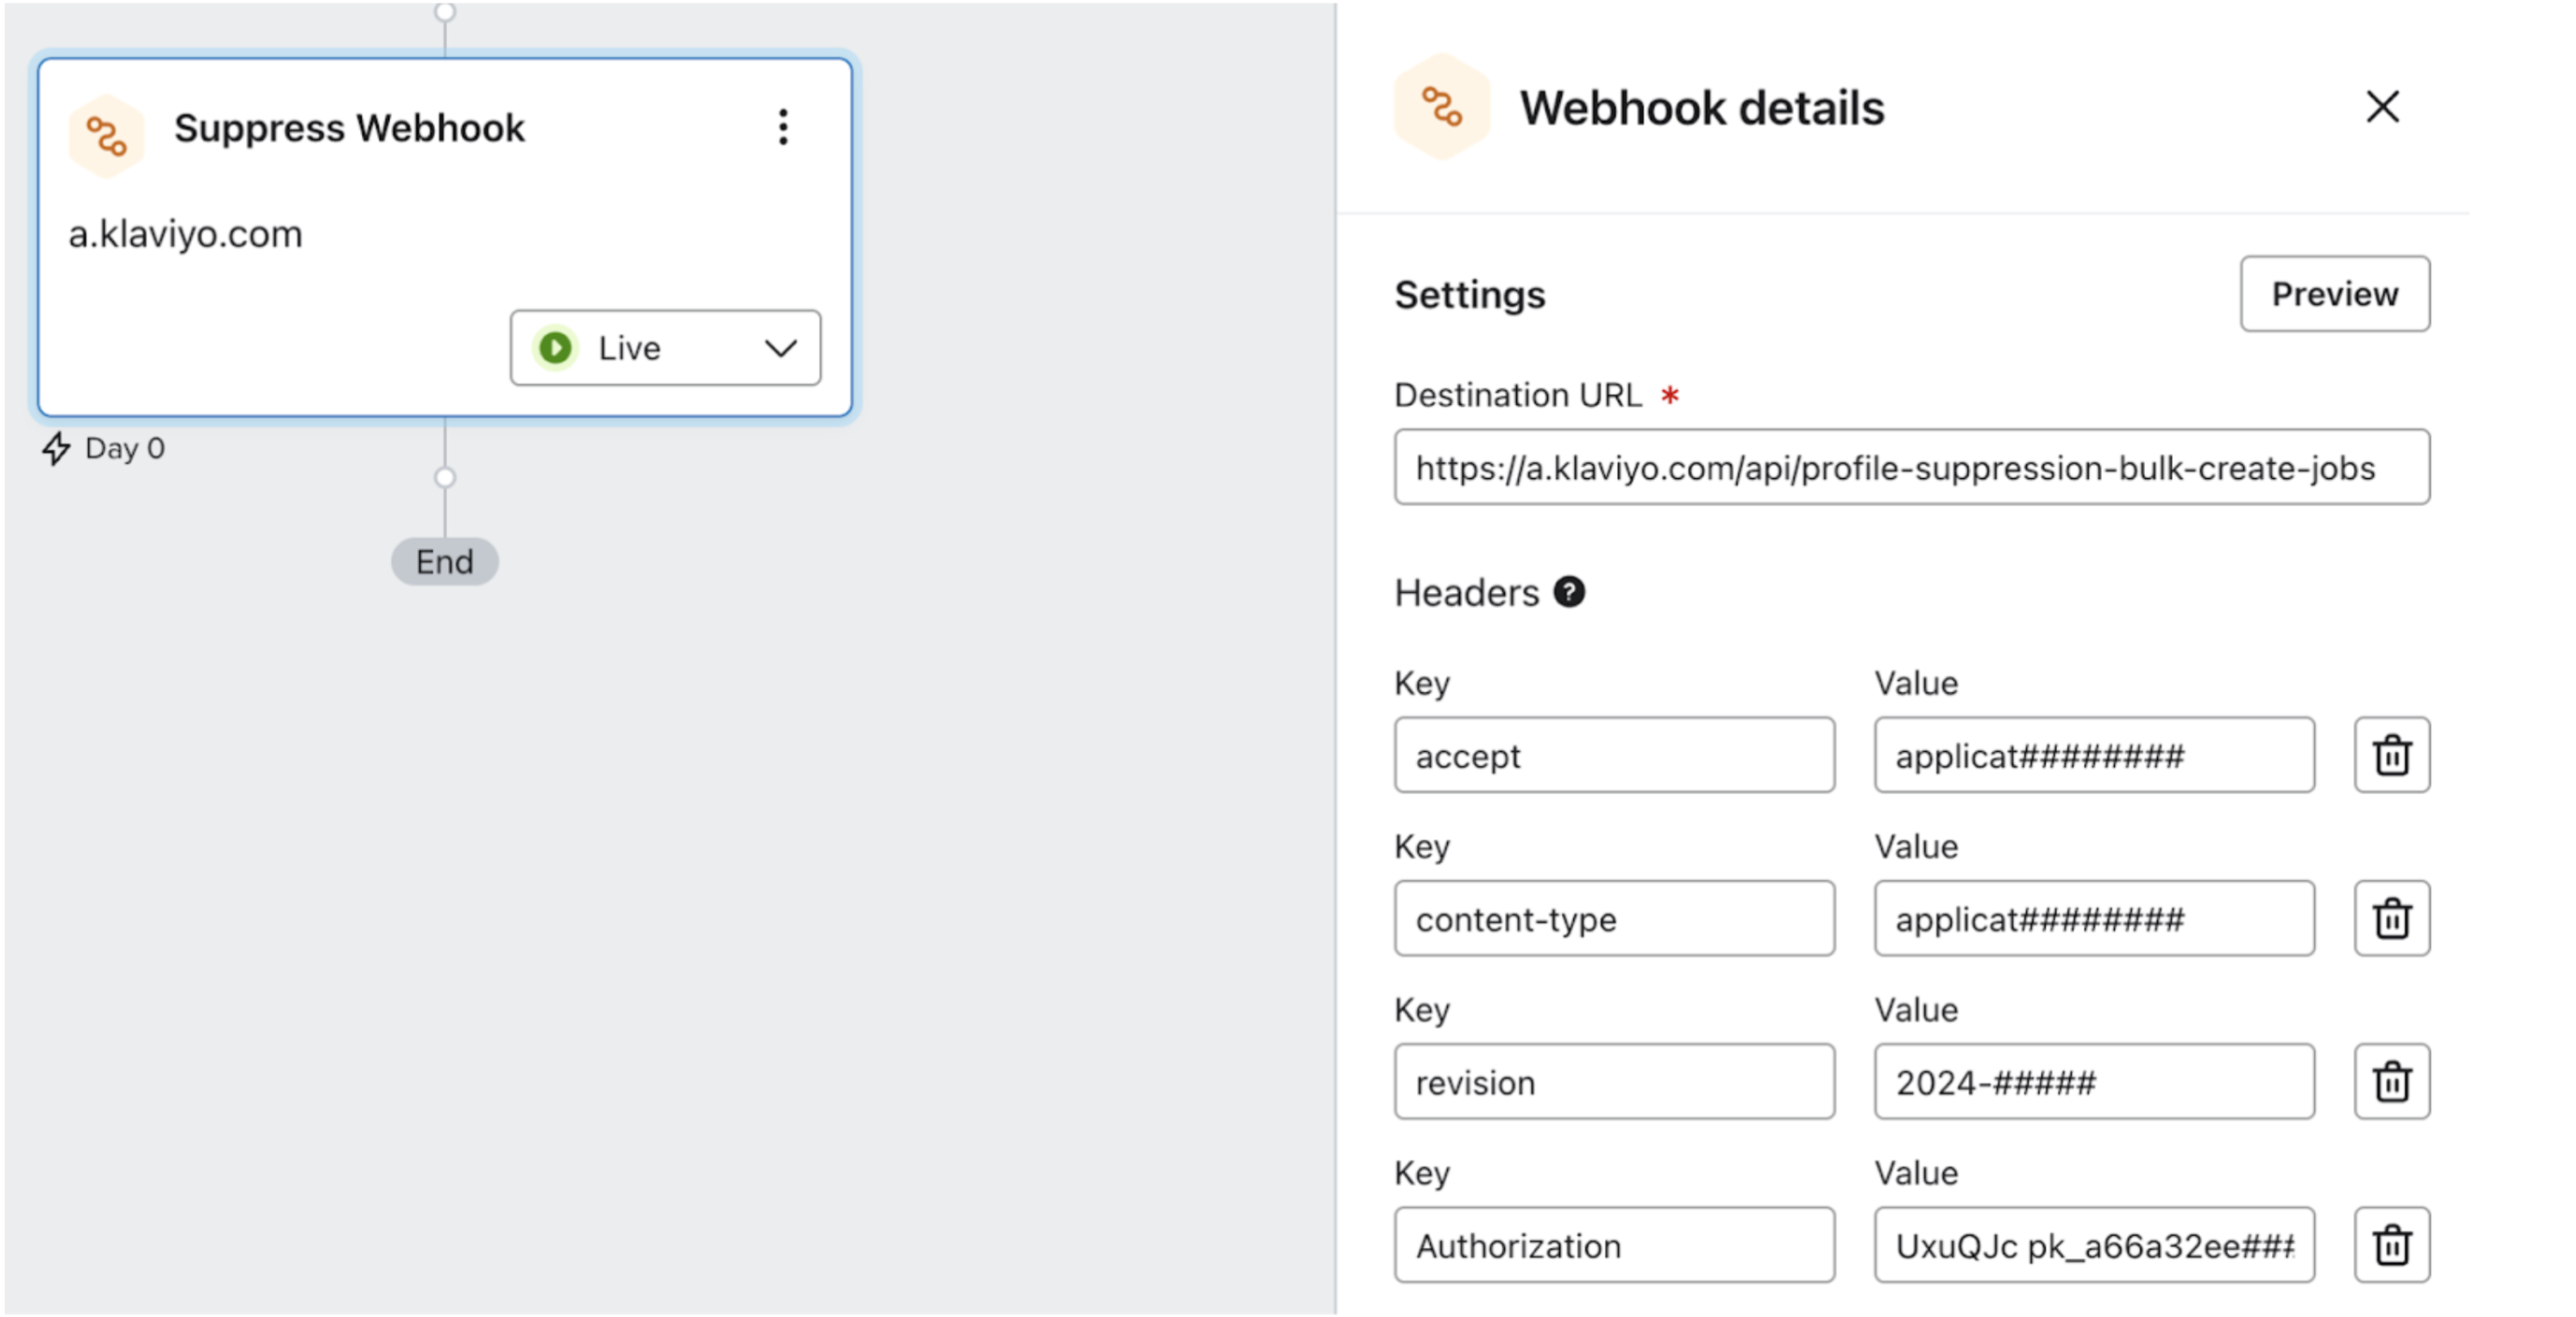2576x1317 pixels.
Task: Open the Live status dropdown
Action: [665, 348]
